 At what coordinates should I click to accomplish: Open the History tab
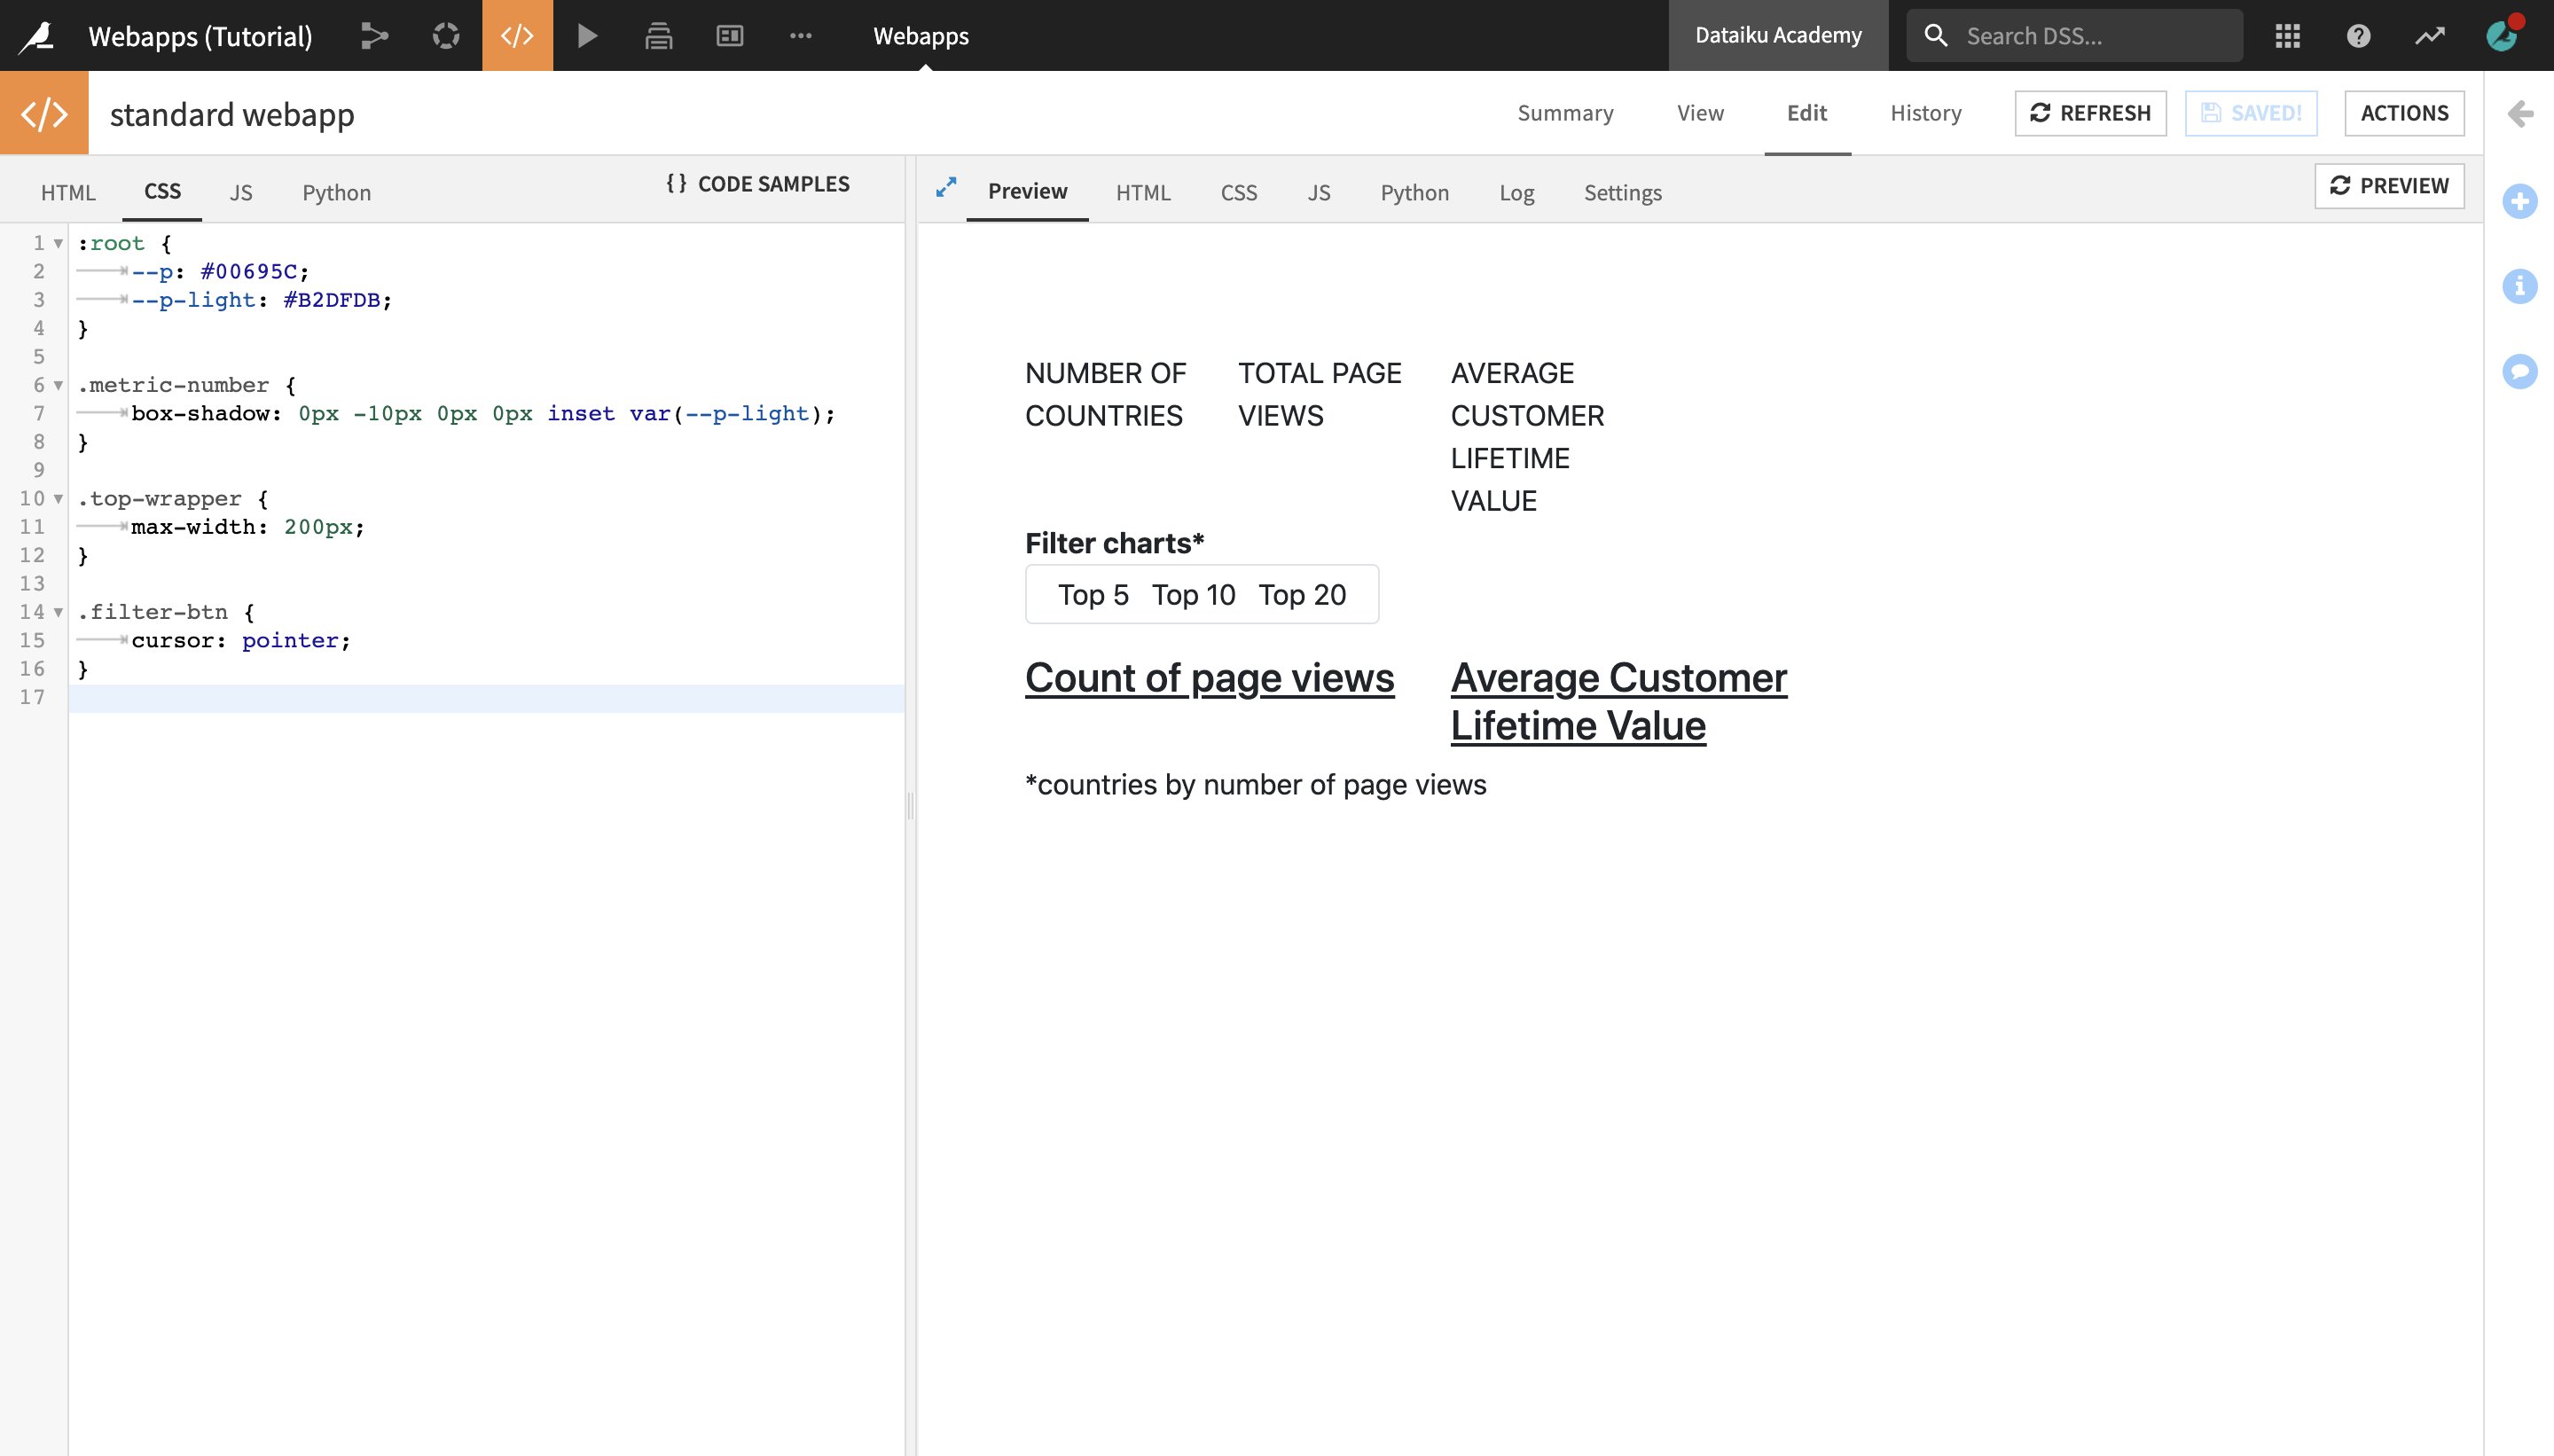1925,113
